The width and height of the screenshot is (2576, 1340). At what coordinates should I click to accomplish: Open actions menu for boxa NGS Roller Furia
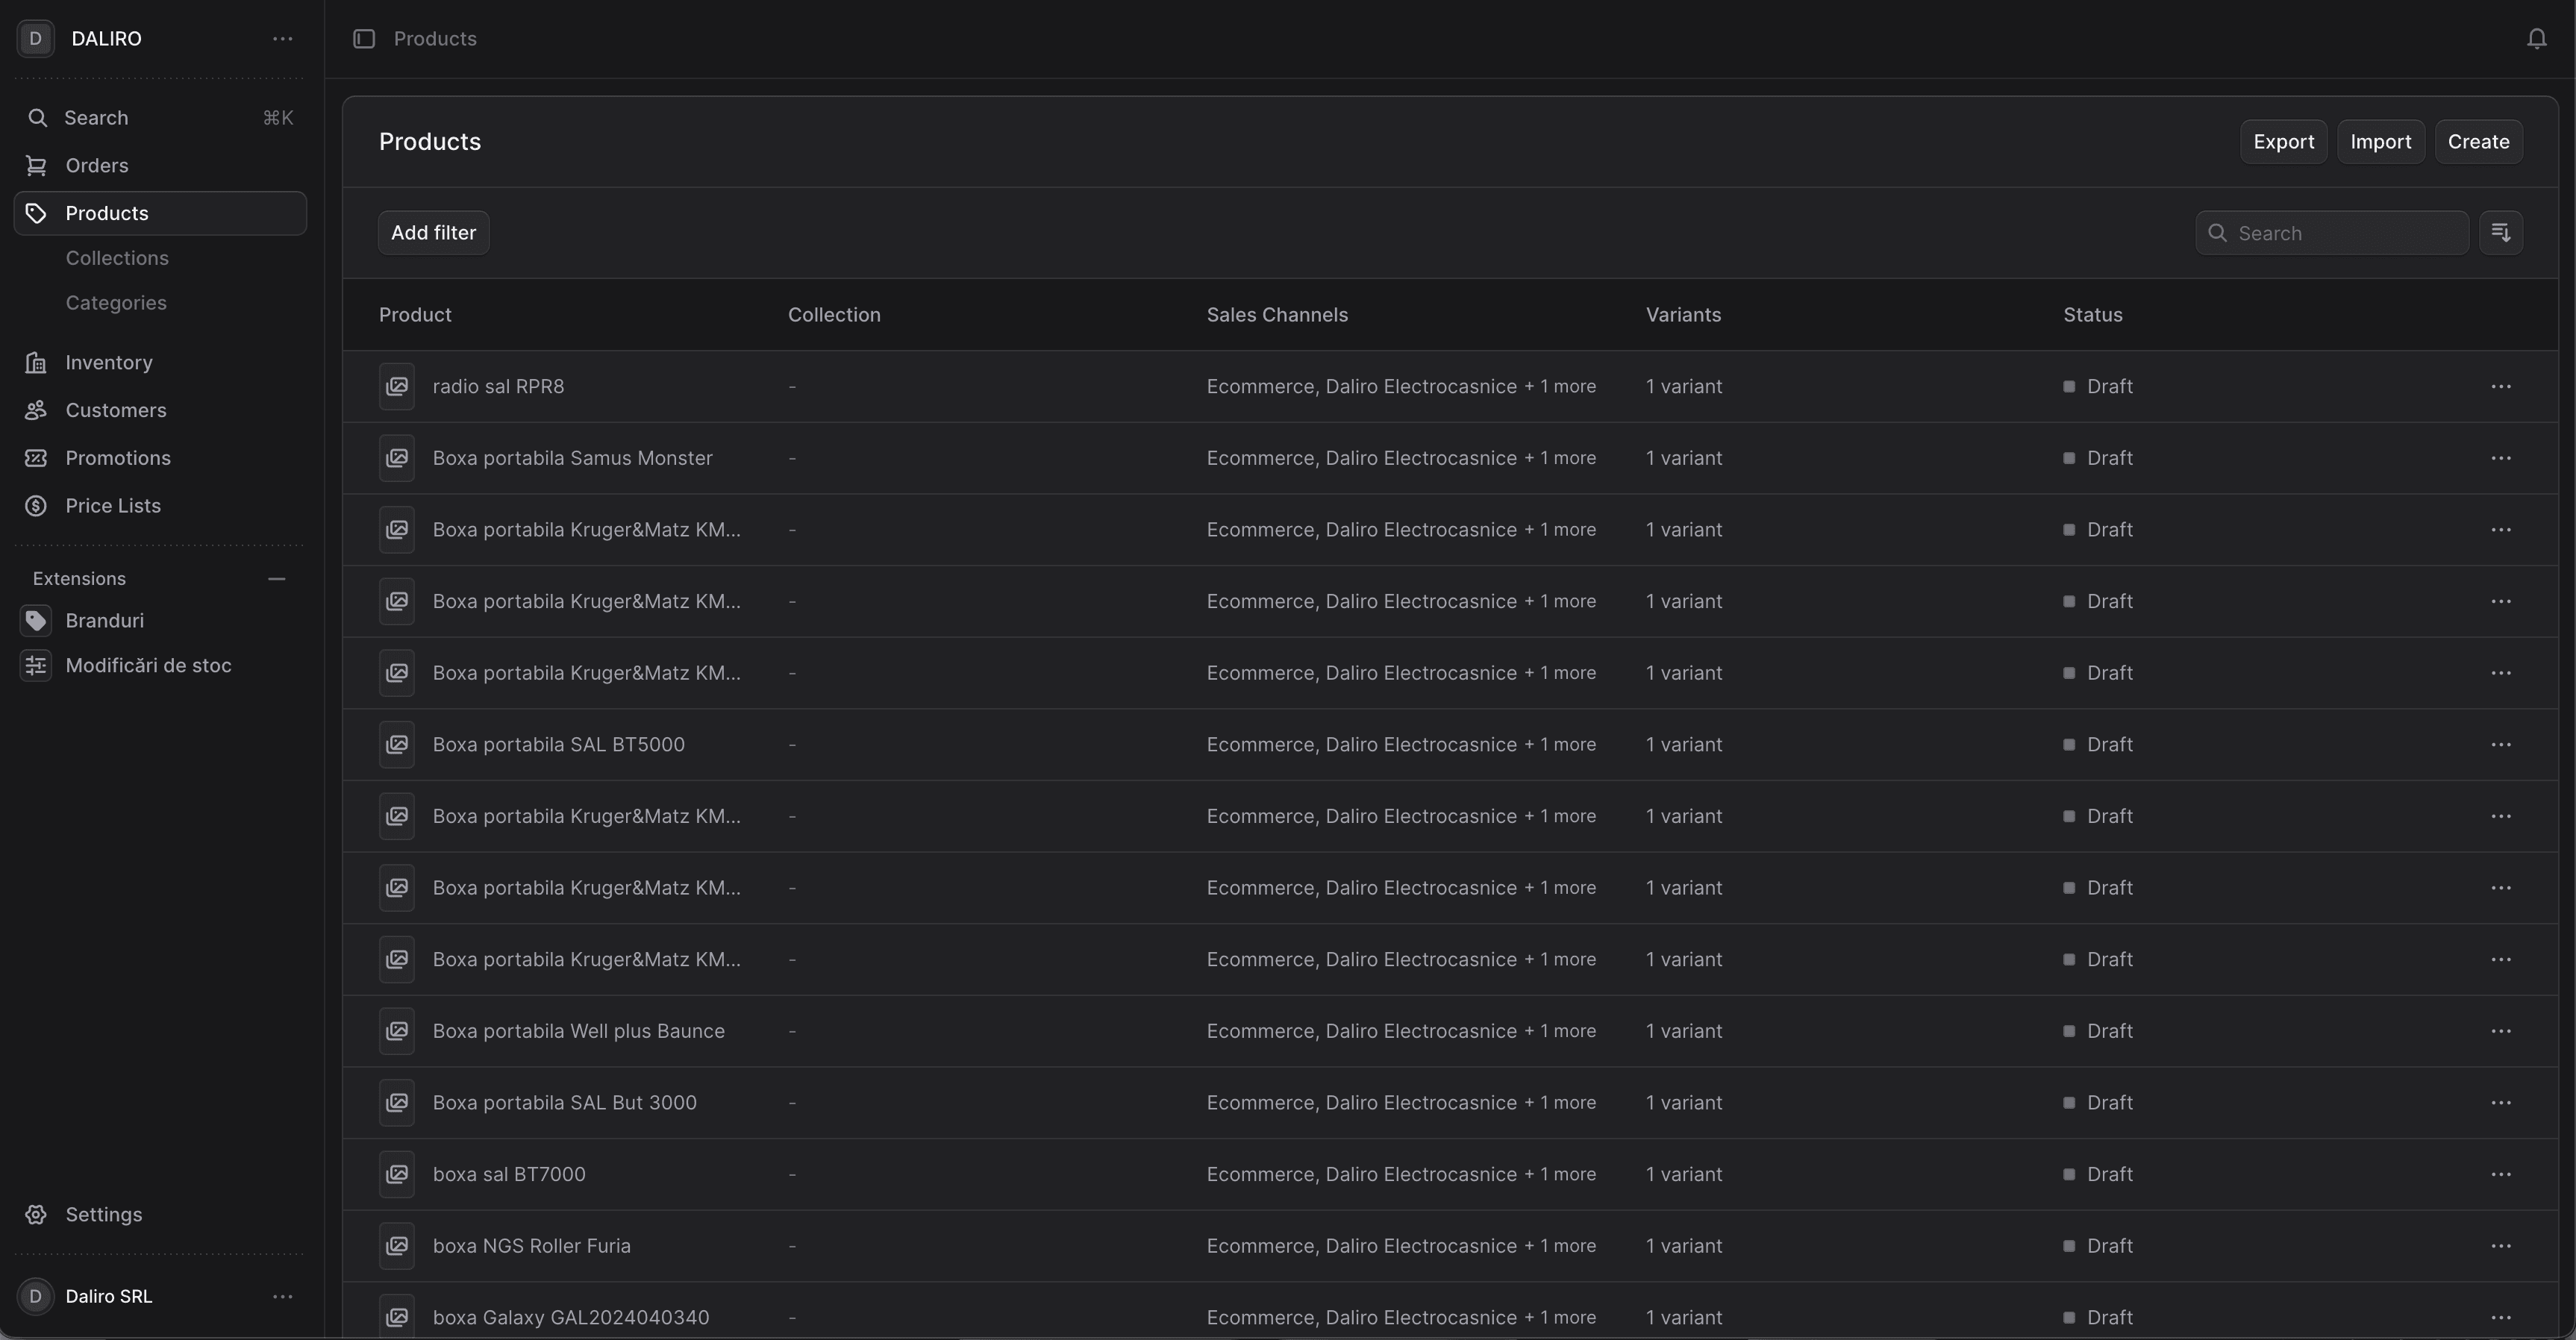click(x=2500, y=1246)
